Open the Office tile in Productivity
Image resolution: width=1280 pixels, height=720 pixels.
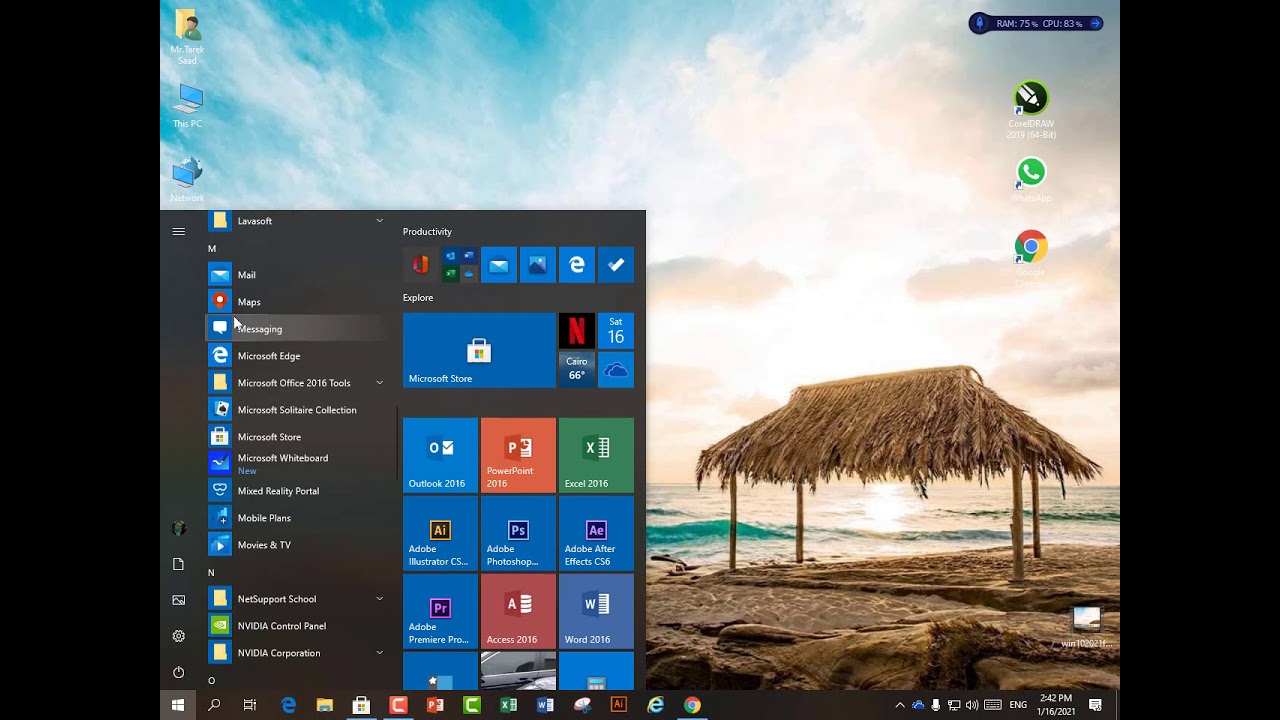pyautogui.click(x=421, y=265)
